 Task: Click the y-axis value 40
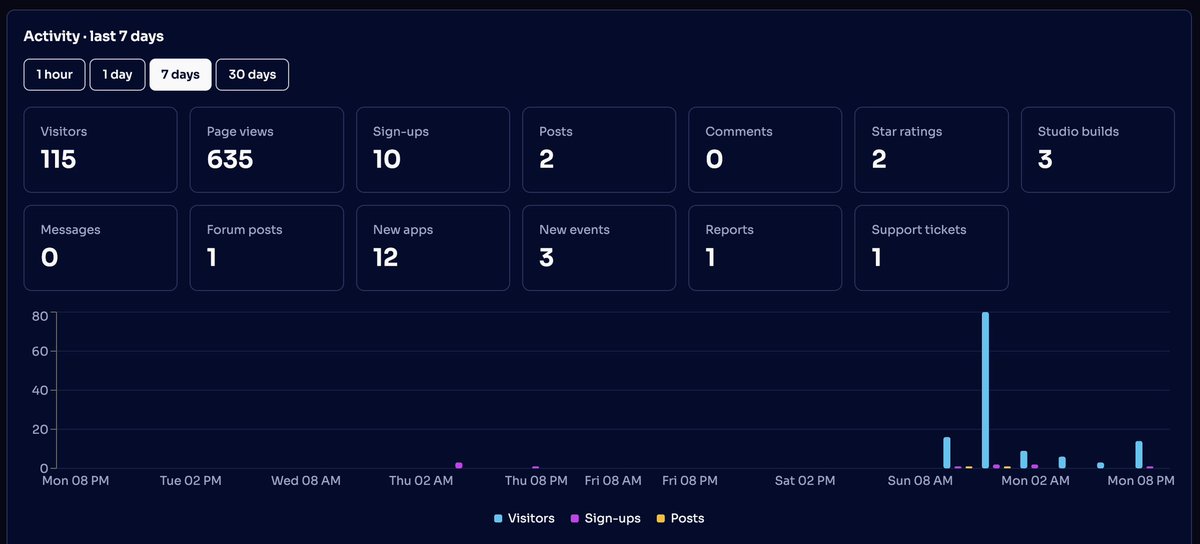(x=41, y=390)
